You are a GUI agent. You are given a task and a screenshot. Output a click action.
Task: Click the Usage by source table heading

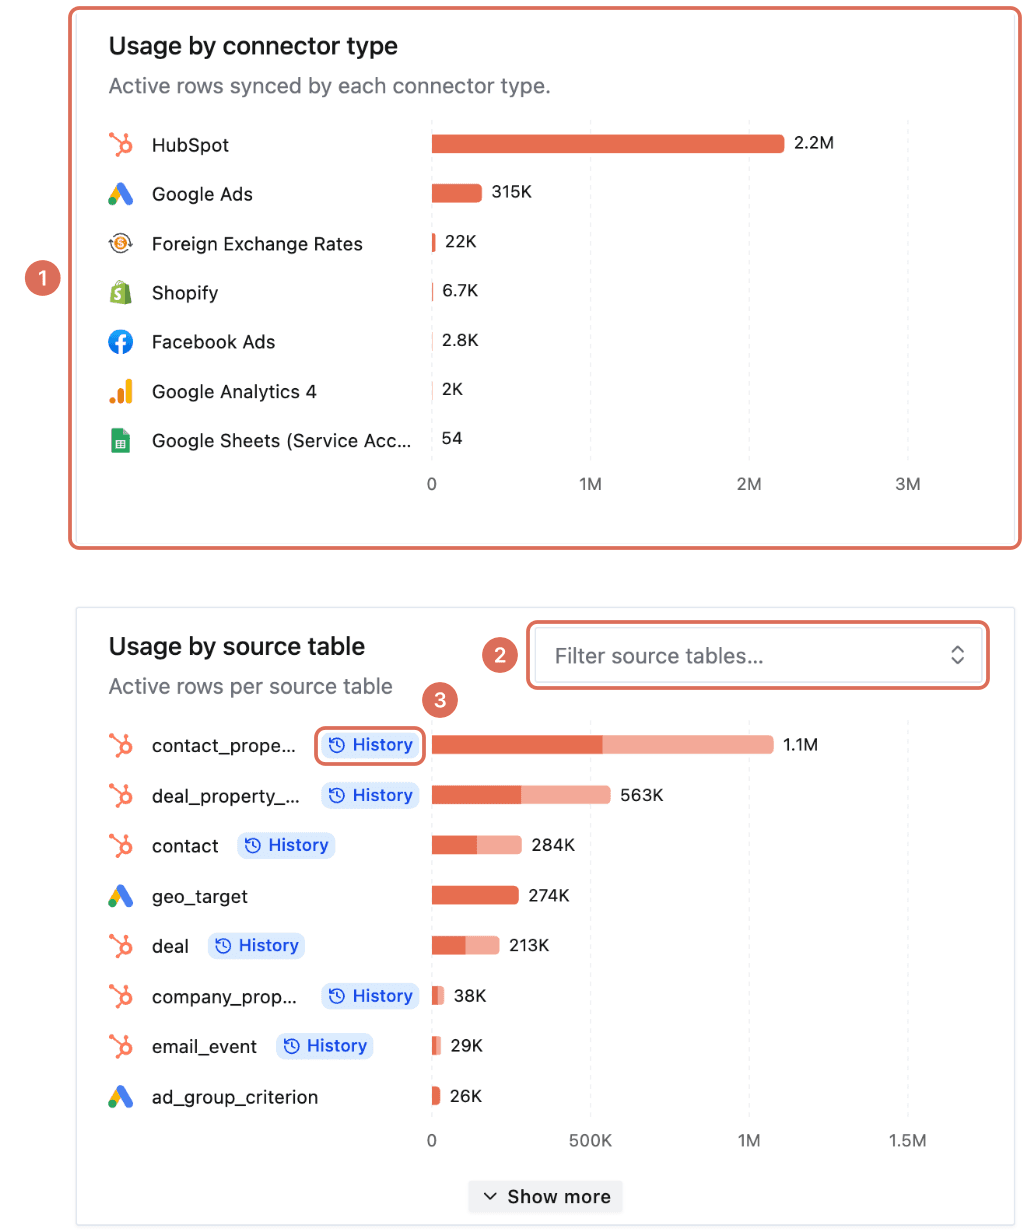pos(237,647)
